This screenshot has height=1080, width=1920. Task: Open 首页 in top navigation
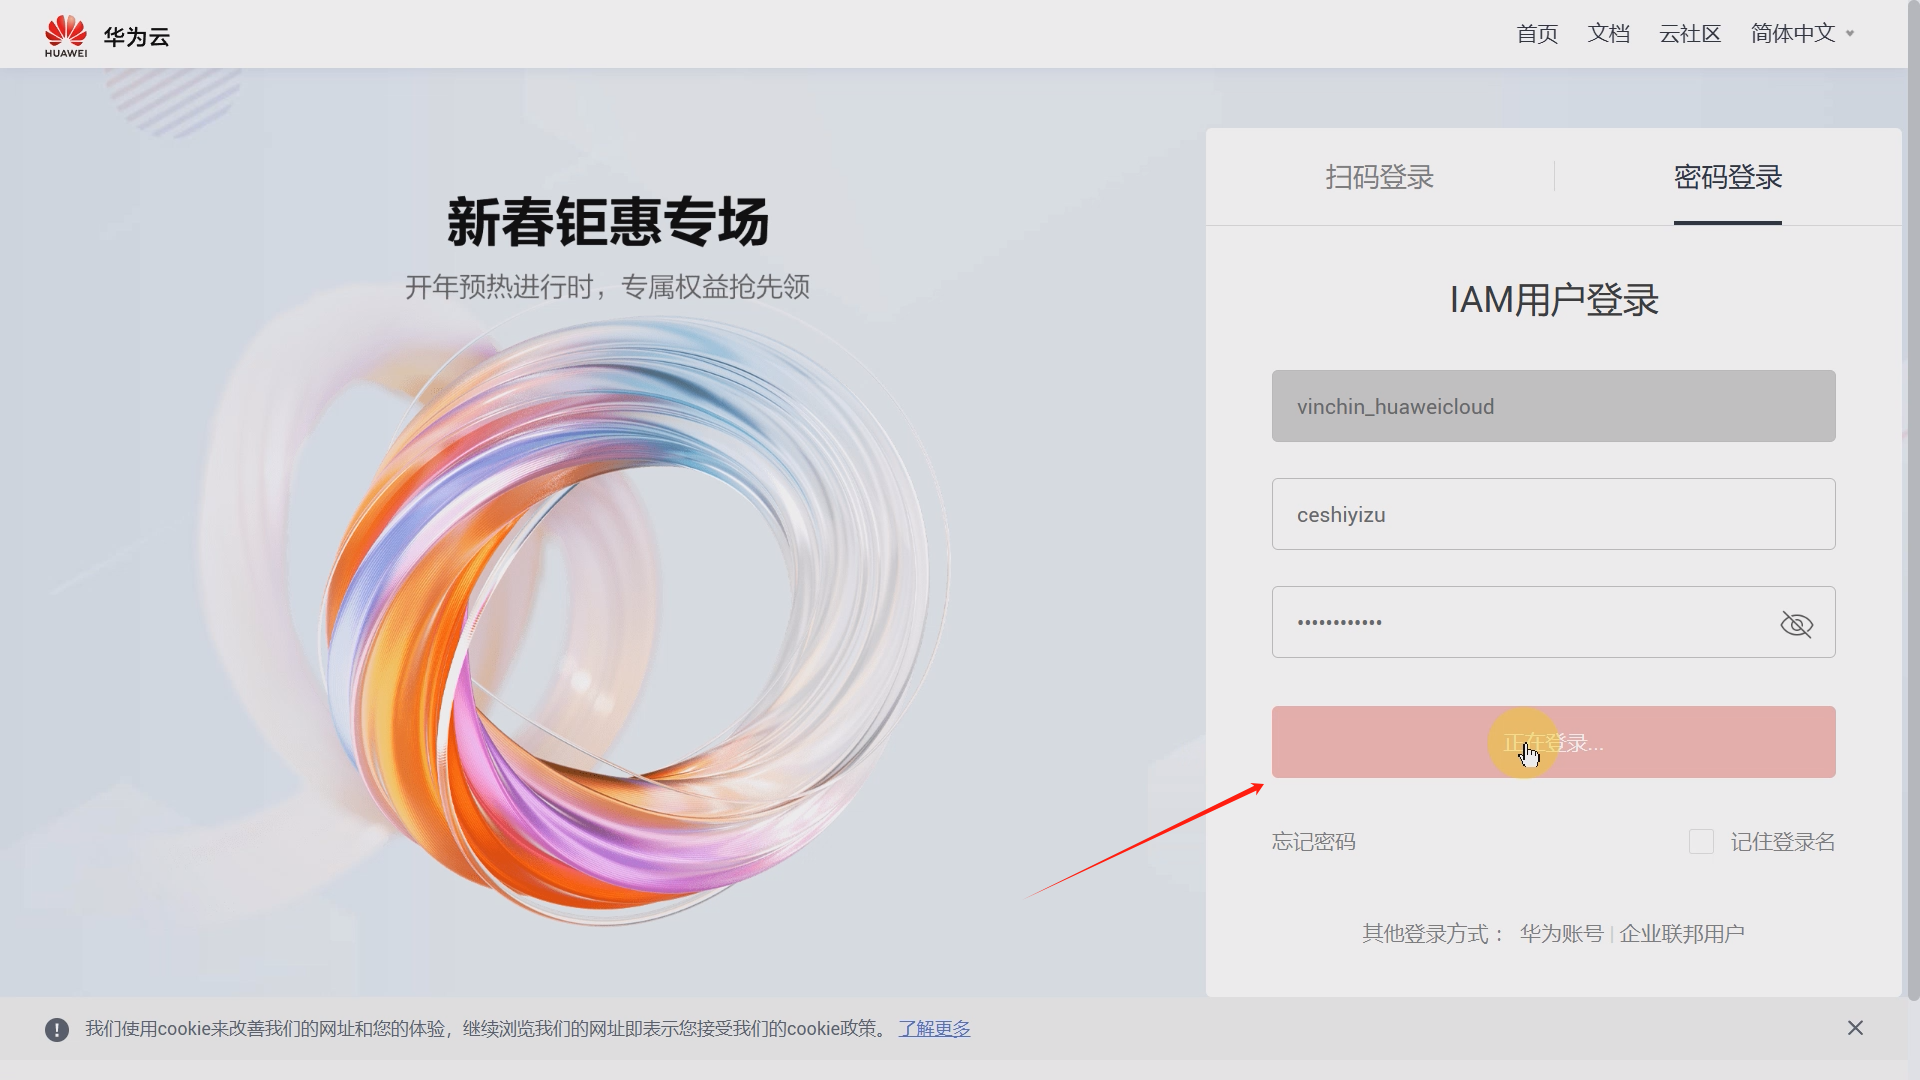click(x=1537, y=34)
